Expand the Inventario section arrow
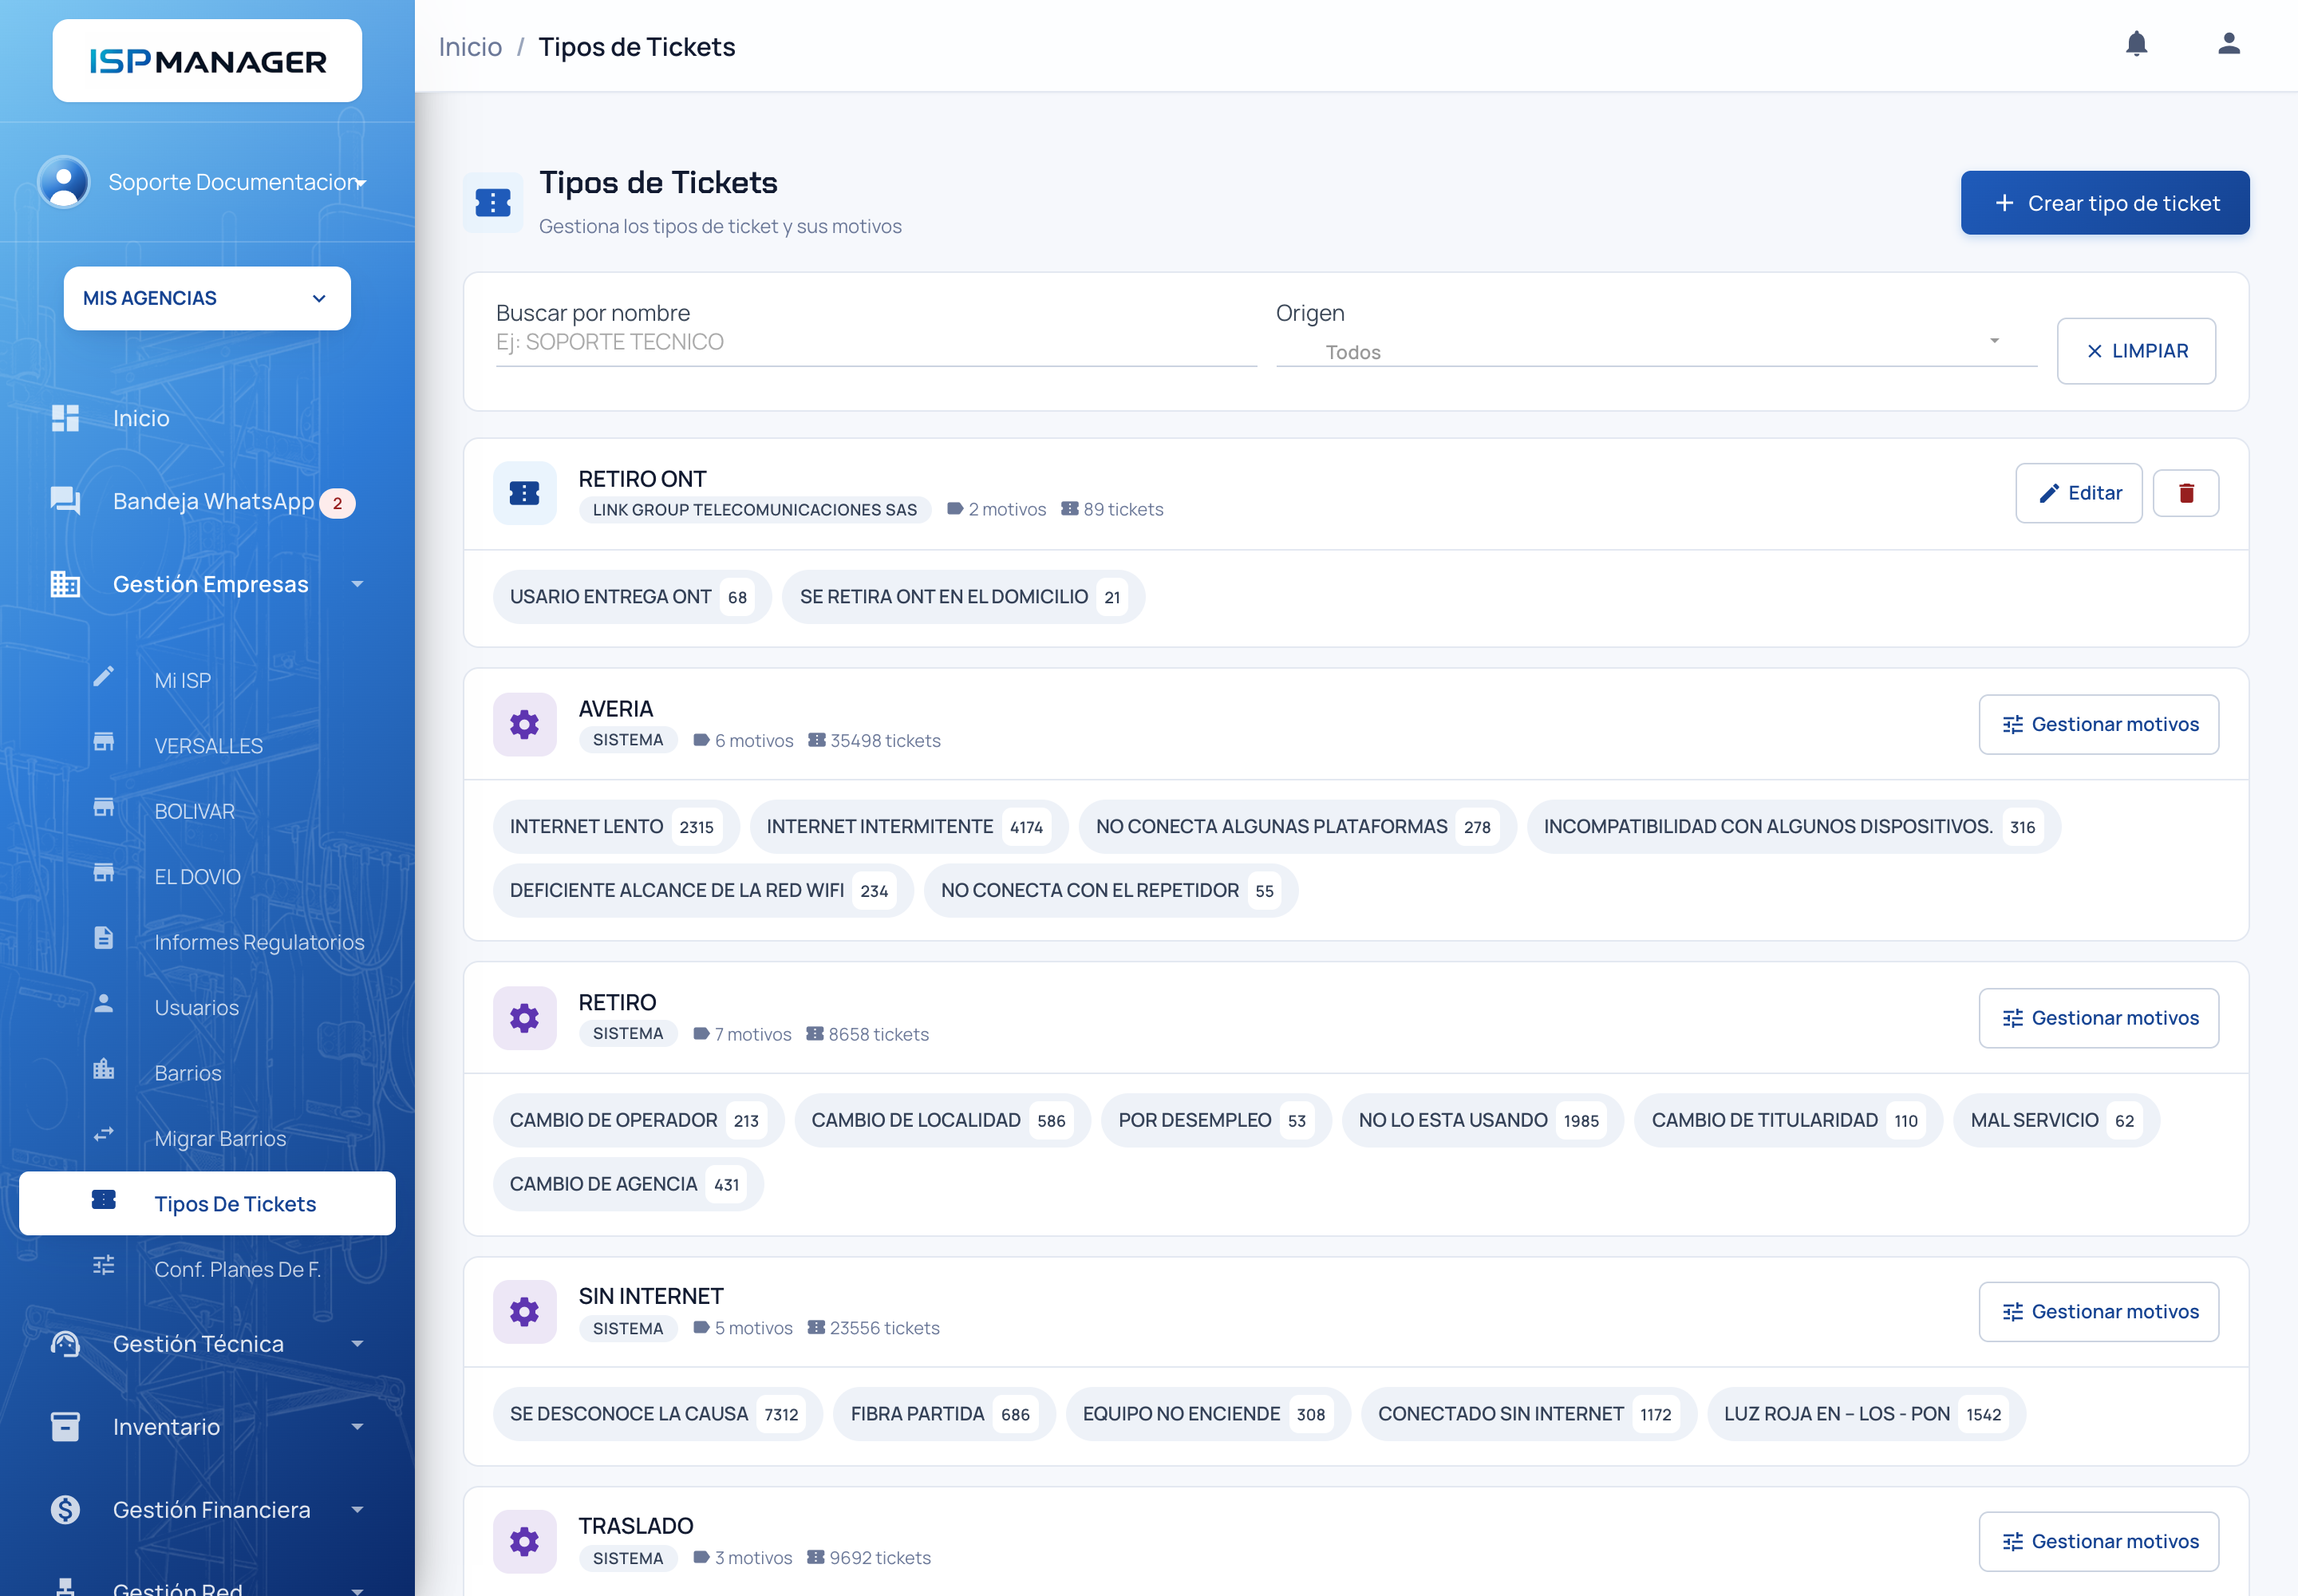 [x=357, y=1427]
